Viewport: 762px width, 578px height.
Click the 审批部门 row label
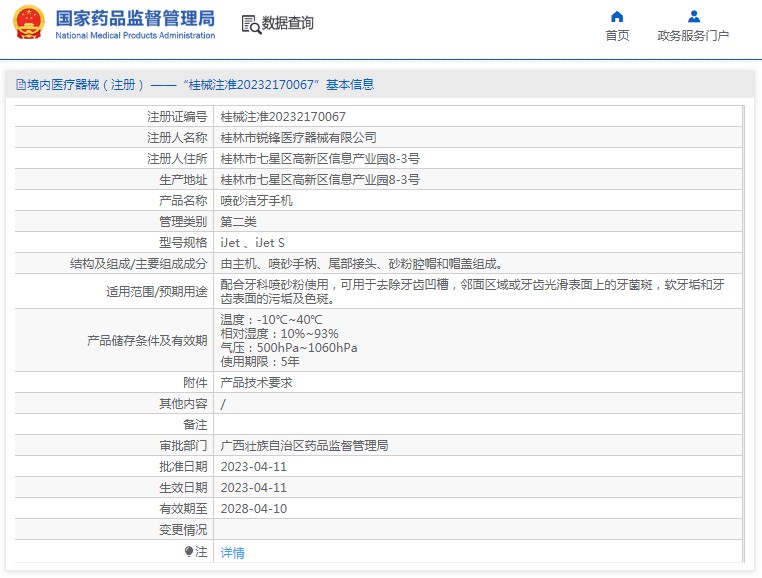(x=183, y=445)
